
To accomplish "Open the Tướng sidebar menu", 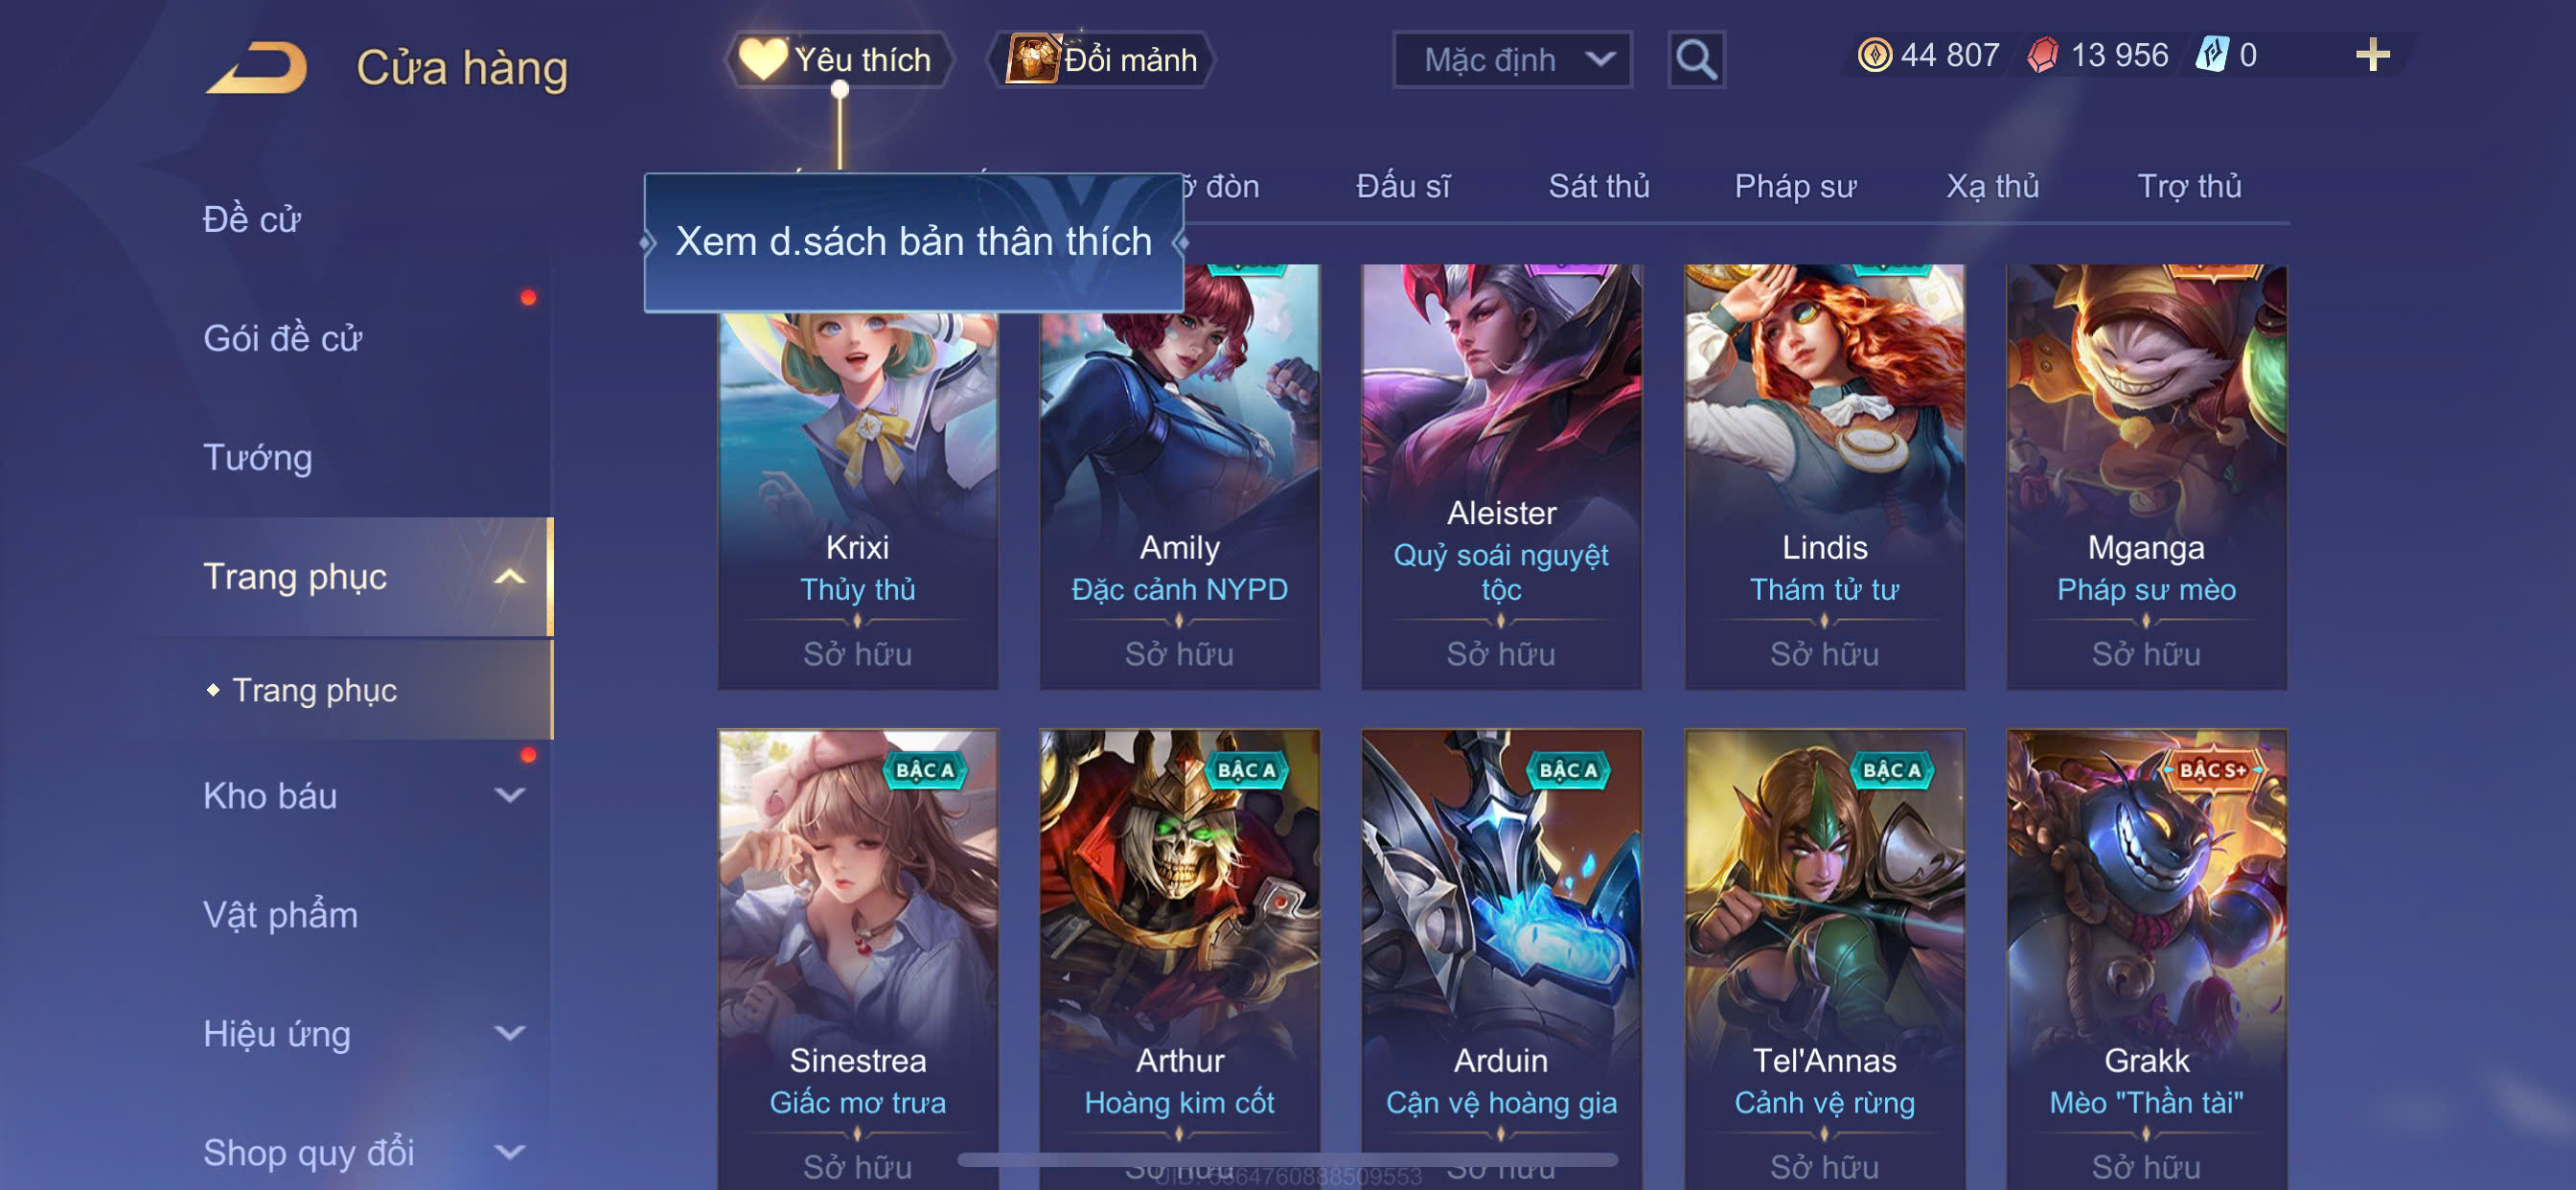I will [x=257, y=458].
